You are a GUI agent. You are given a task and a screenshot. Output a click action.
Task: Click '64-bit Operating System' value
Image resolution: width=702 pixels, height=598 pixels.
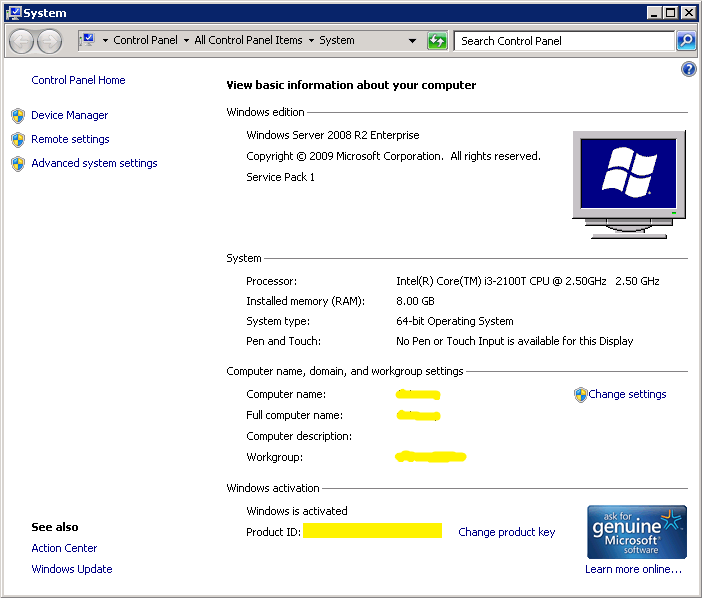click(454, 321)
